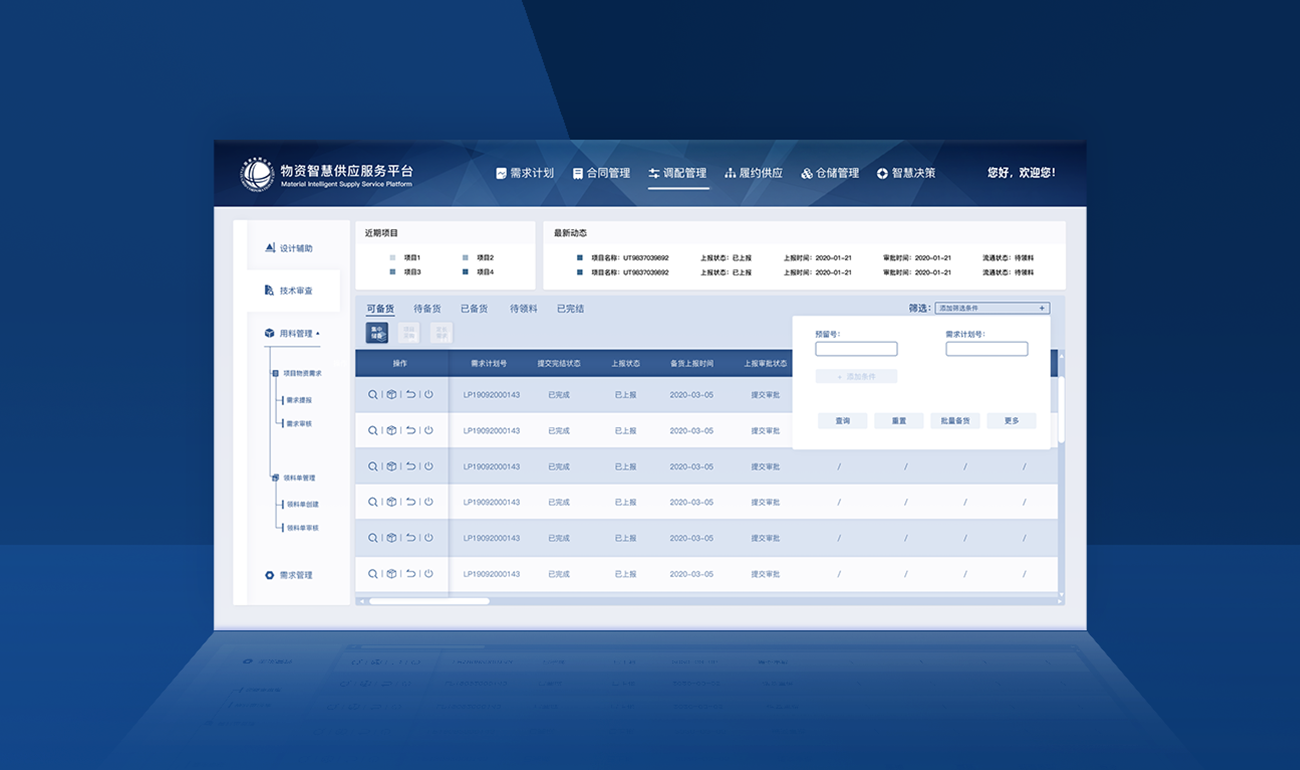
Task: Open 需求计划 in top navigation
Action: point(525,173)
